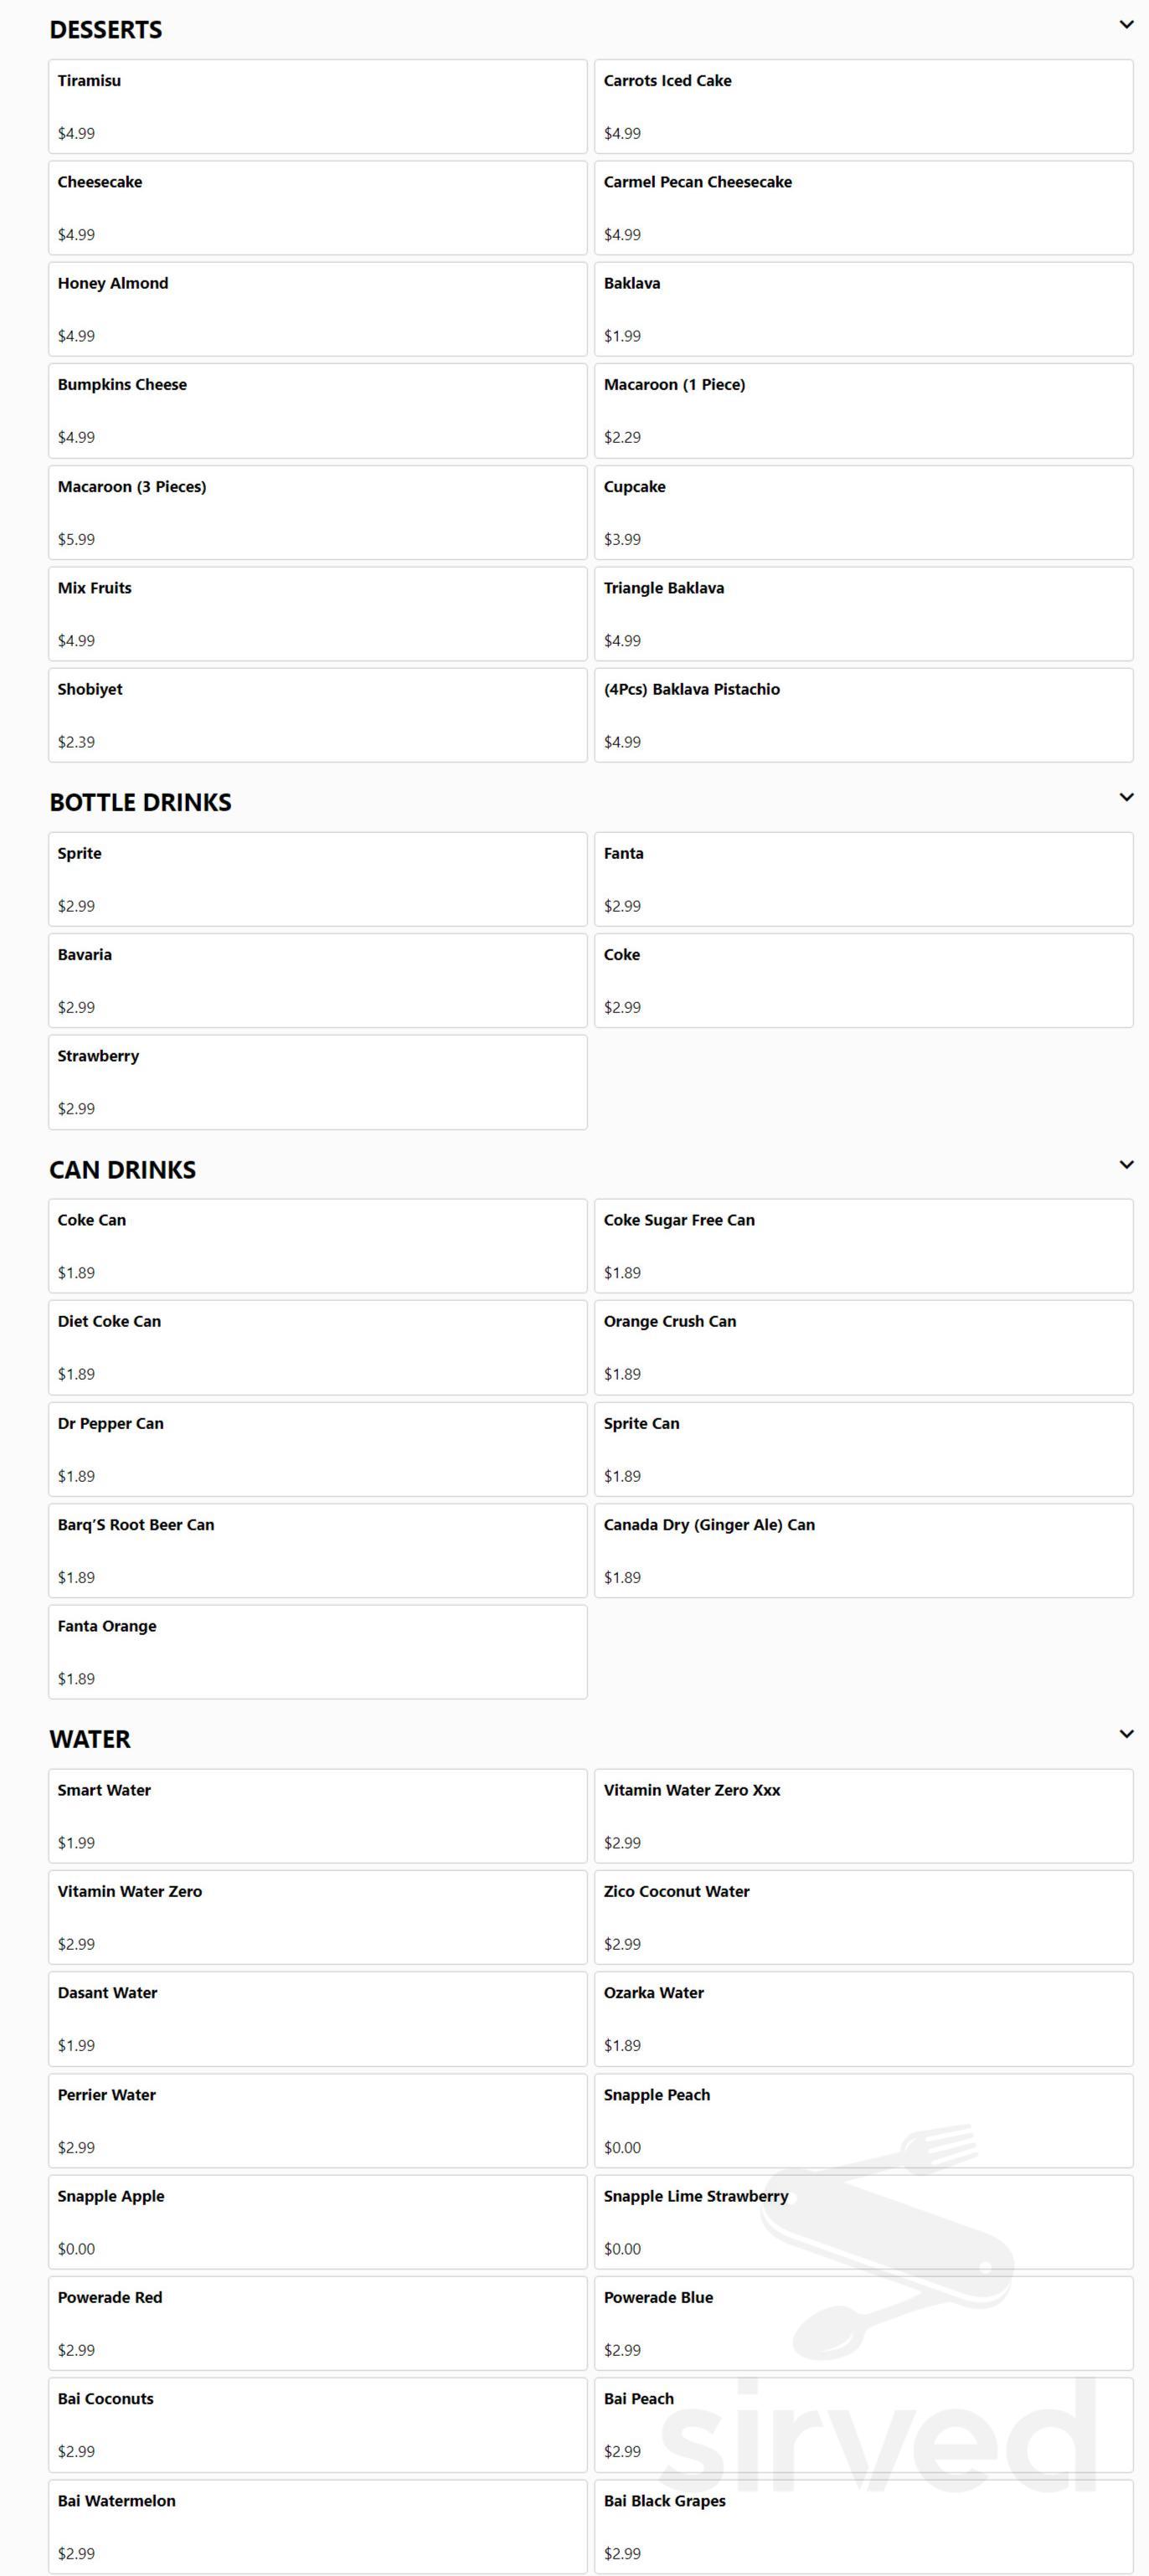The height and width of the screenshot is (2576, 1149).
Task: Pick Canada Dry (Ginger Ale) Can
Action: tap(863, 1550)
